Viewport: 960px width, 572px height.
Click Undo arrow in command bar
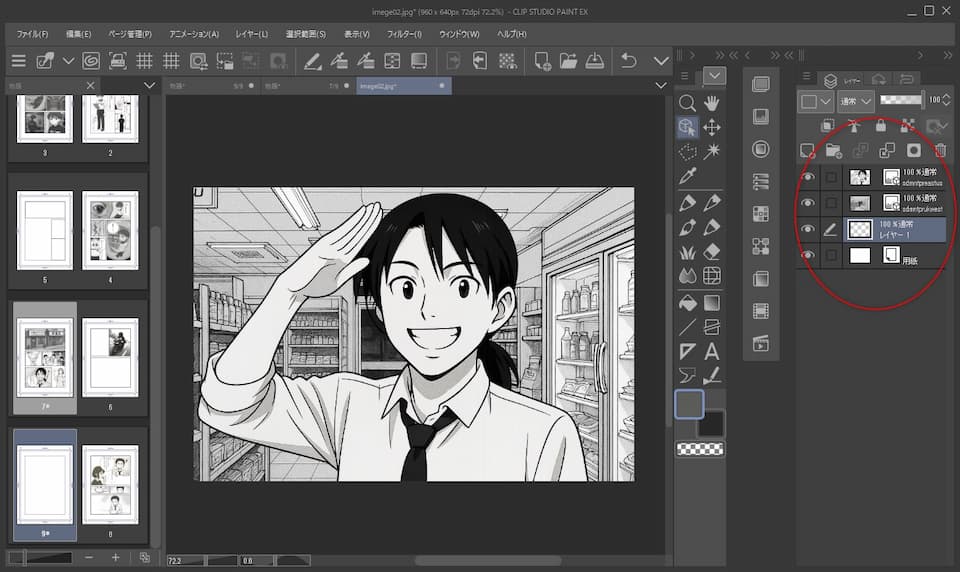pyautogui.click(x=629, y=61)
